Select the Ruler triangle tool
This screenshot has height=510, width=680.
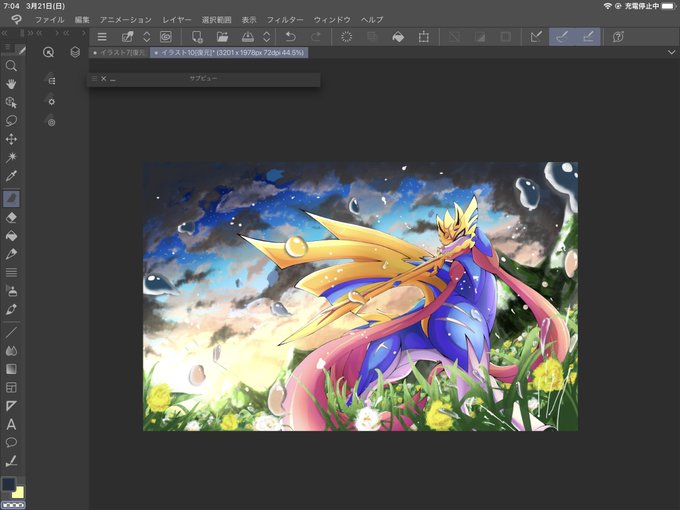coord(11,406)
